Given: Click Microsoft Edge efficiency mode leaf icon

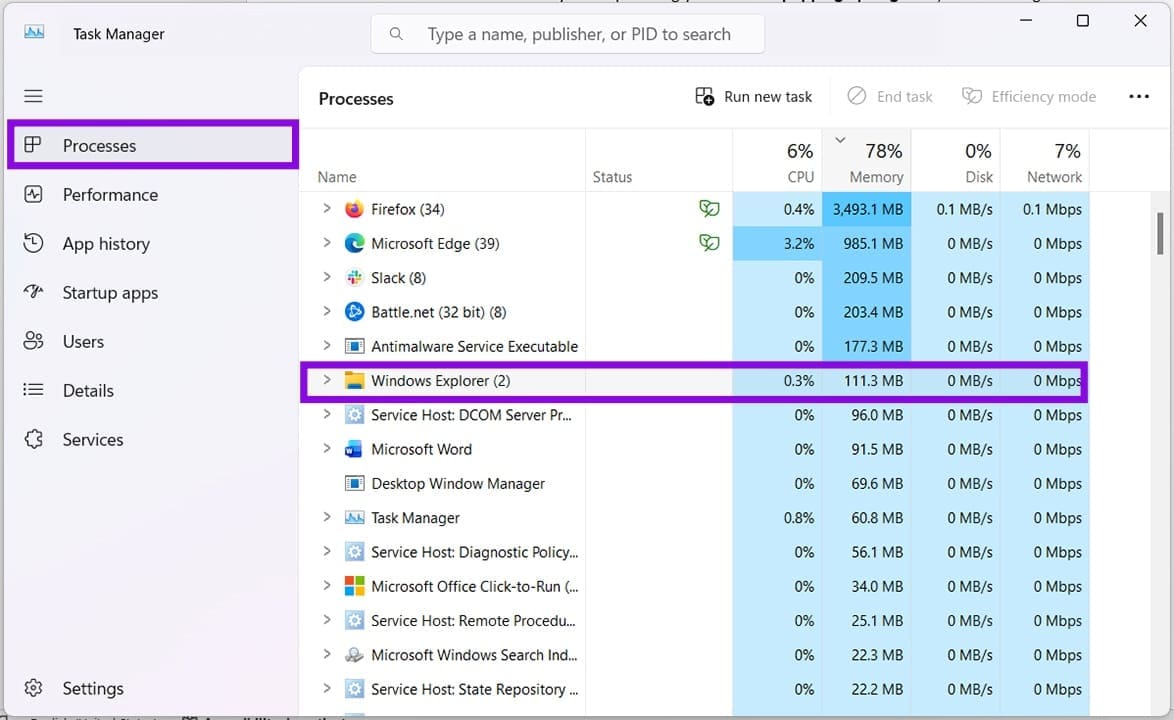Looking at the screenshot, I should click(x=709, y=242).
